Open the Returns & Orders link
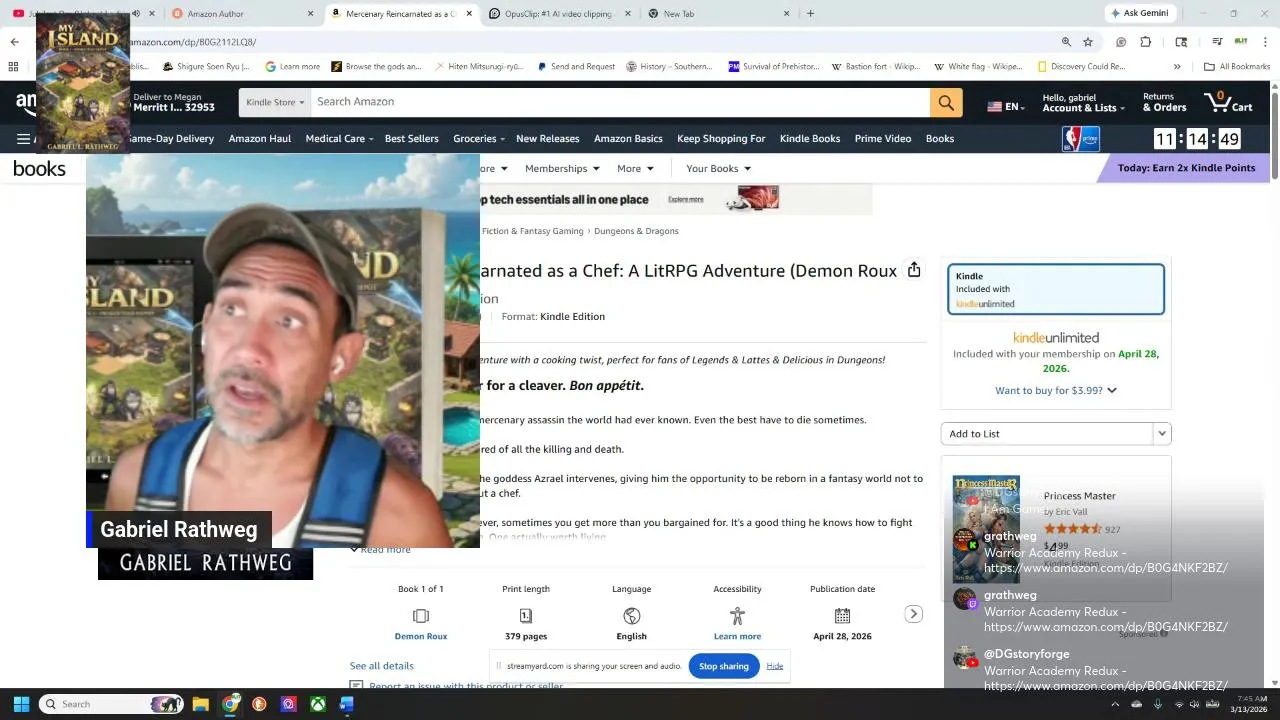Screen dimensions: 1280x720 point(1164,102)
